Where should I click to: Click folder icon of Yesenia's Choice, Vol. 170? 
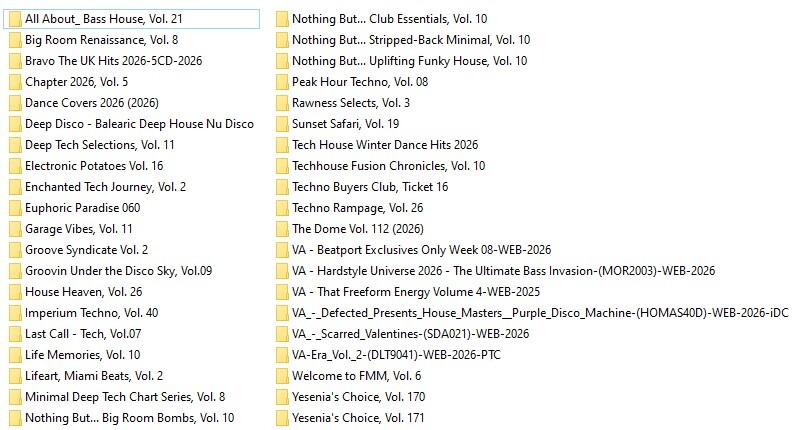coord(282,397)
